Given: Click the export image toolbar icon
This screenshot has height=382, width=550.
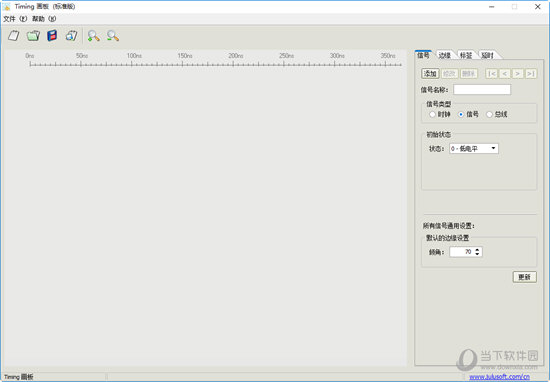Looking at the screenshot, I should coord(71,35).
